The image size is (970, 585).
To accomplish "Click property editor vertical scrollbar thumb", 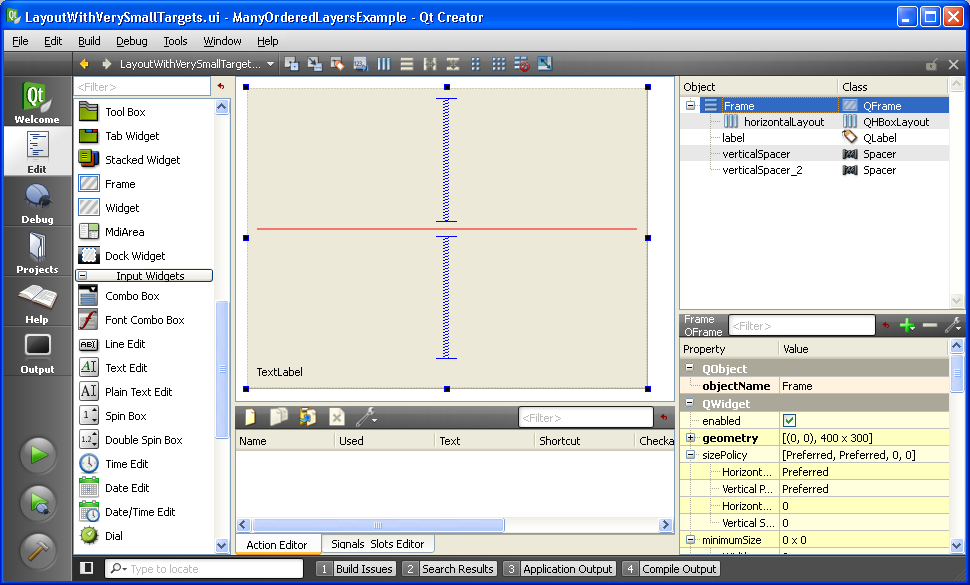I will pos(956,372).
